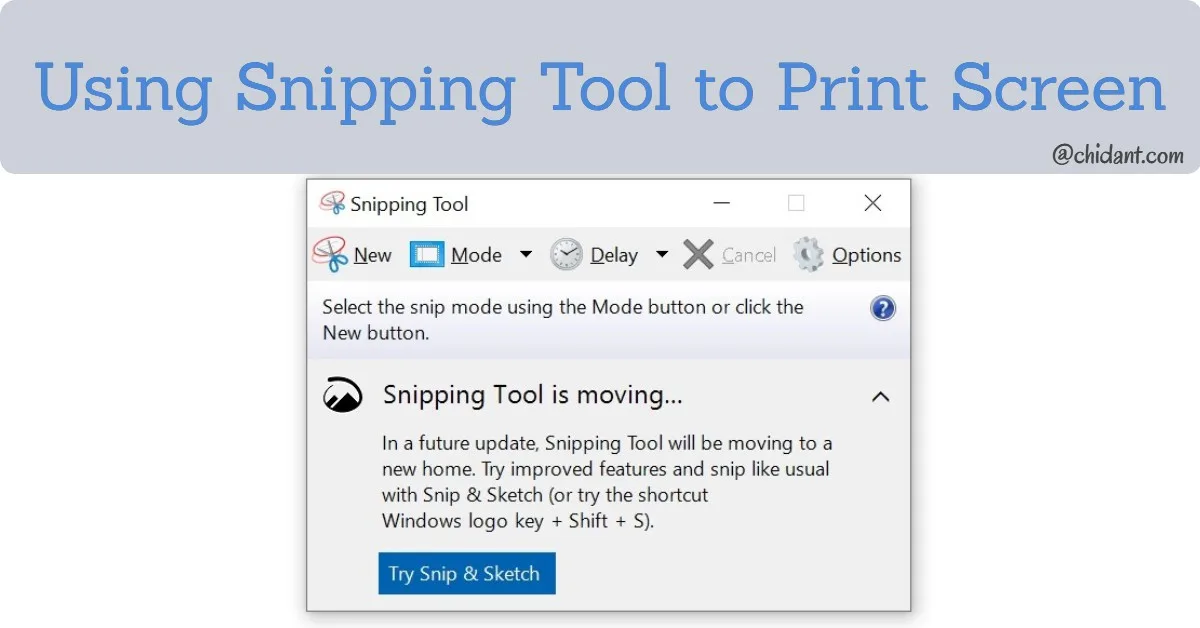Select the Delay text label
Image resolution: width=1200 pixels, height=628 pixels.
click(614, 256)
